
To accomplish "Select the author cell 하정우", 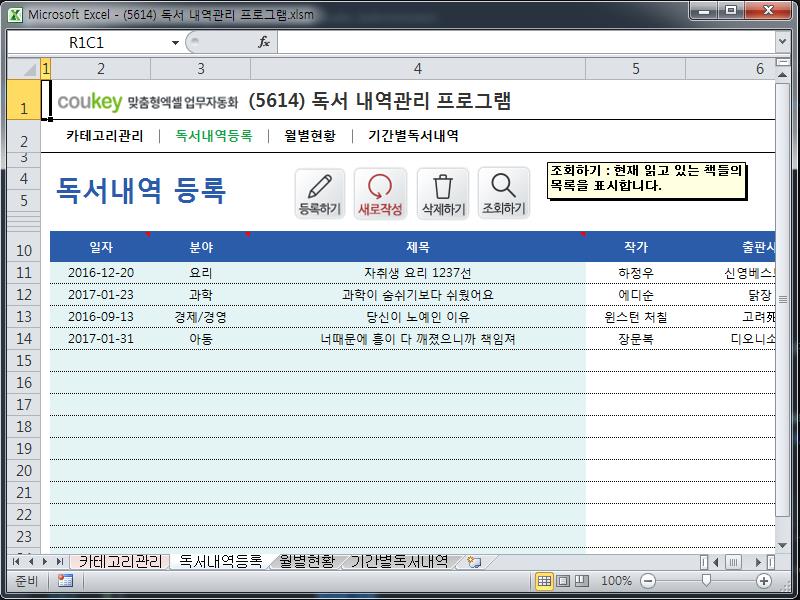I will click(x=636, y=273).
